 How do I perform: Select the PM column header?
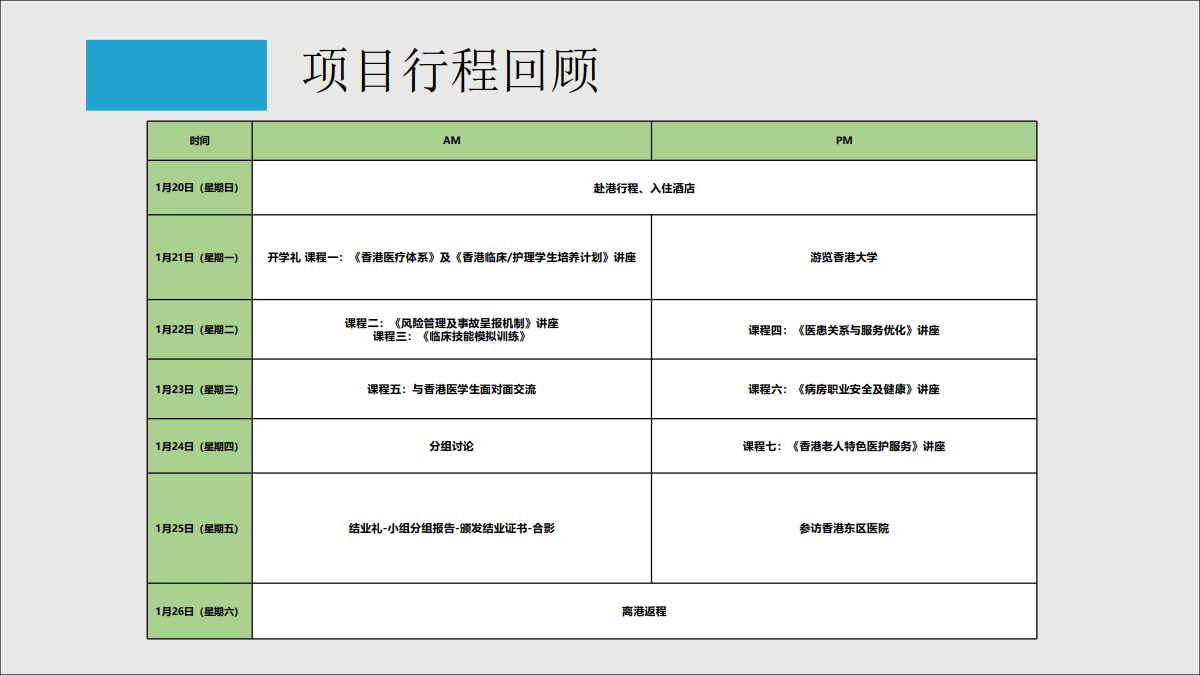(844, 141)
